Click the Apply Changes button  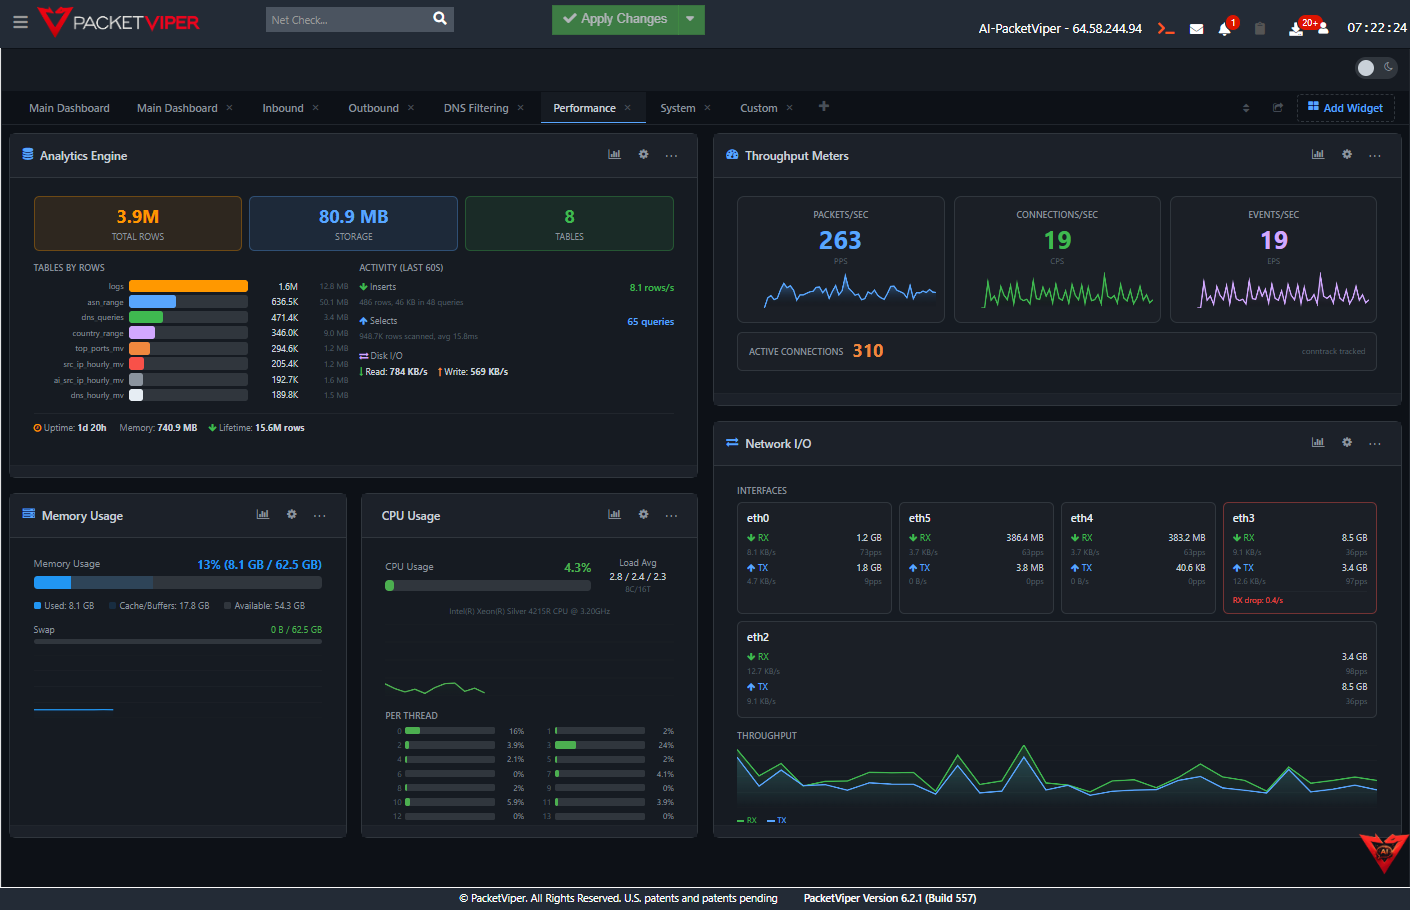(x=615, y=19)
